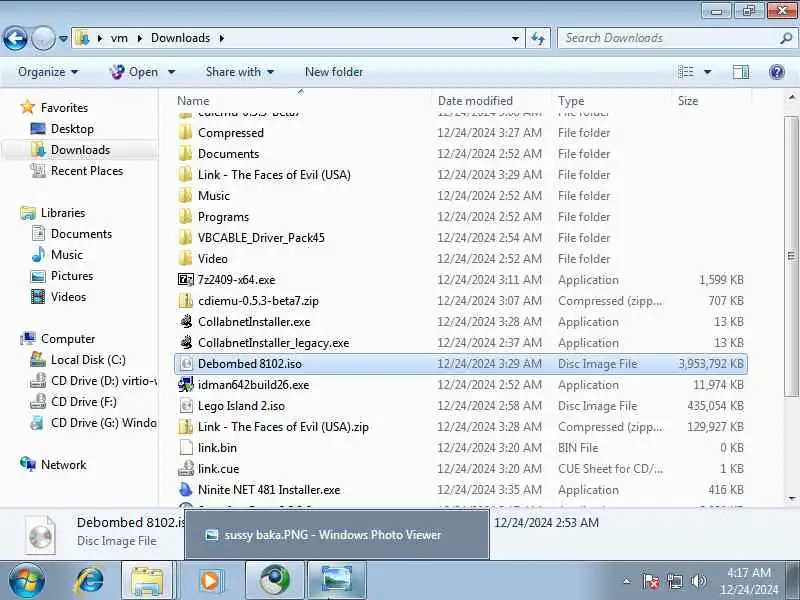Select the Compressed folder icon
The height and width of the screenshot is (600, 800).
pyautogui.click(x=186, y=133)
